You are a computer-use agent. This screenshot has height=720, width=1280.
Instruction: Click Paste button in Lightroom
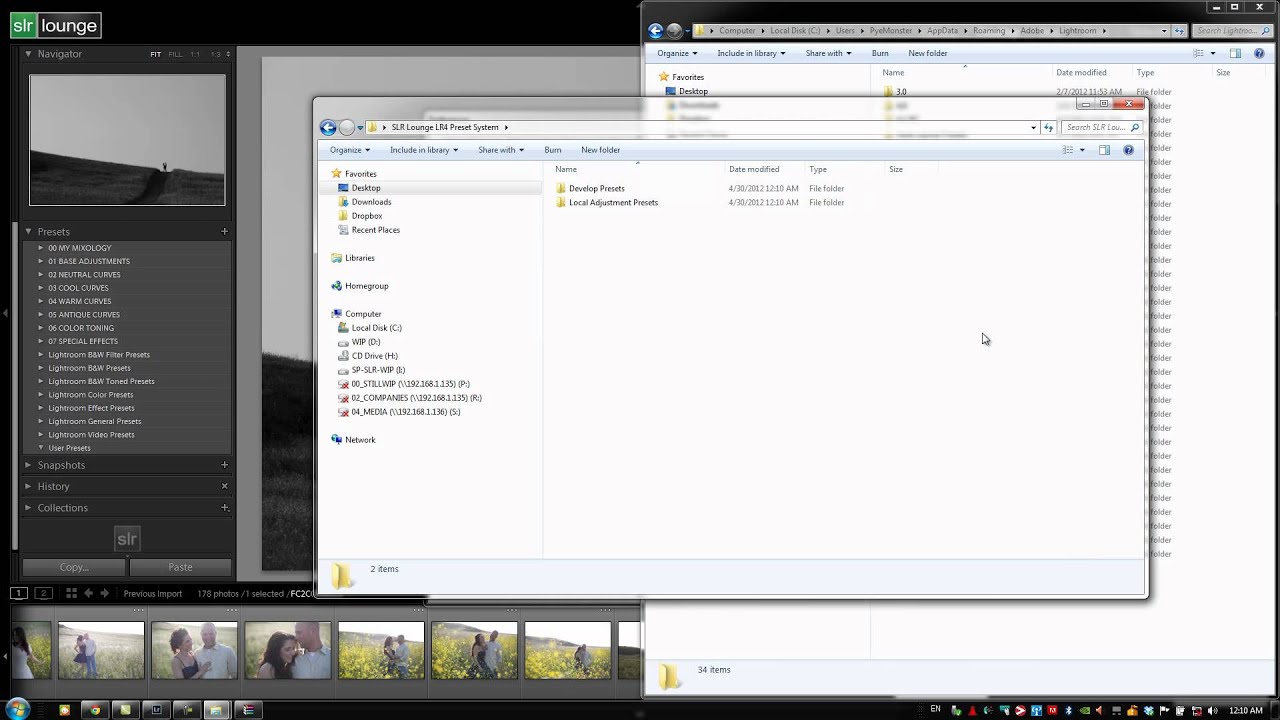180,567
